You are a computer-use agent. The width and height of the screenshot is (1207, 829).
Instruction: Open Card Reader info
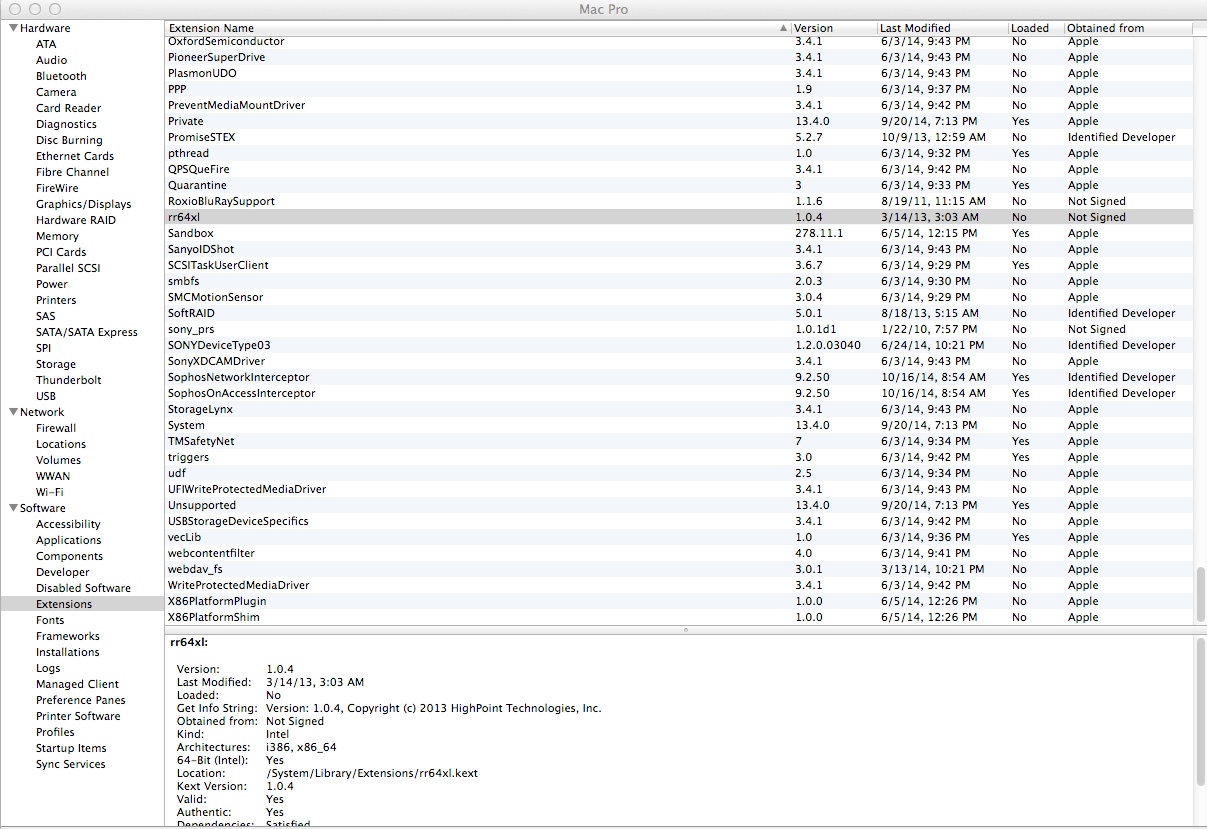click(69, 108)
